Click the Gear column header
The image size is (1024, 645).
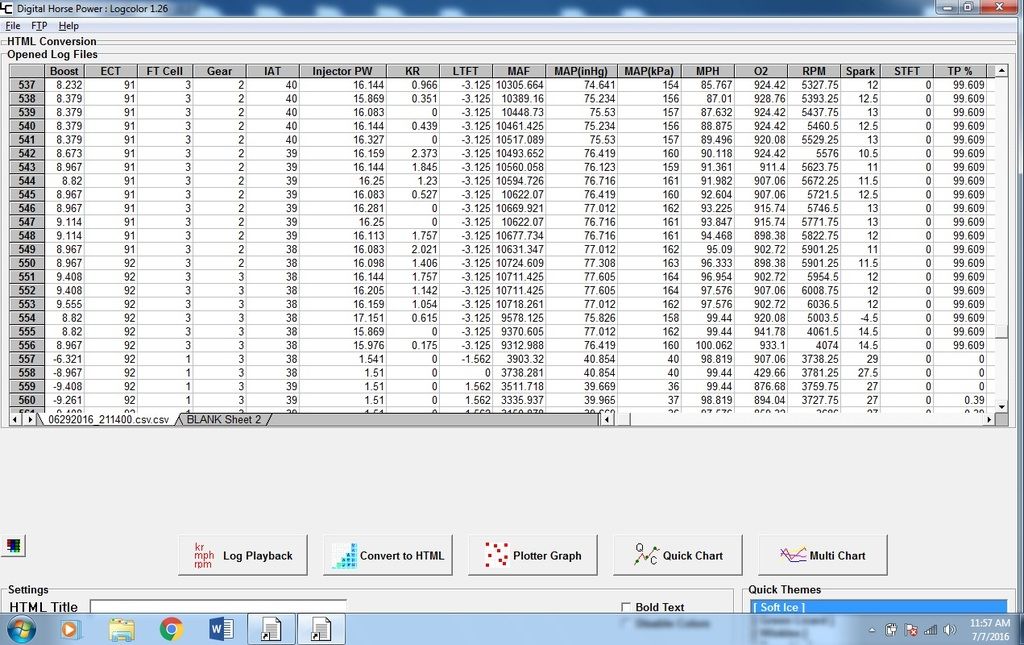click(219, 71)
